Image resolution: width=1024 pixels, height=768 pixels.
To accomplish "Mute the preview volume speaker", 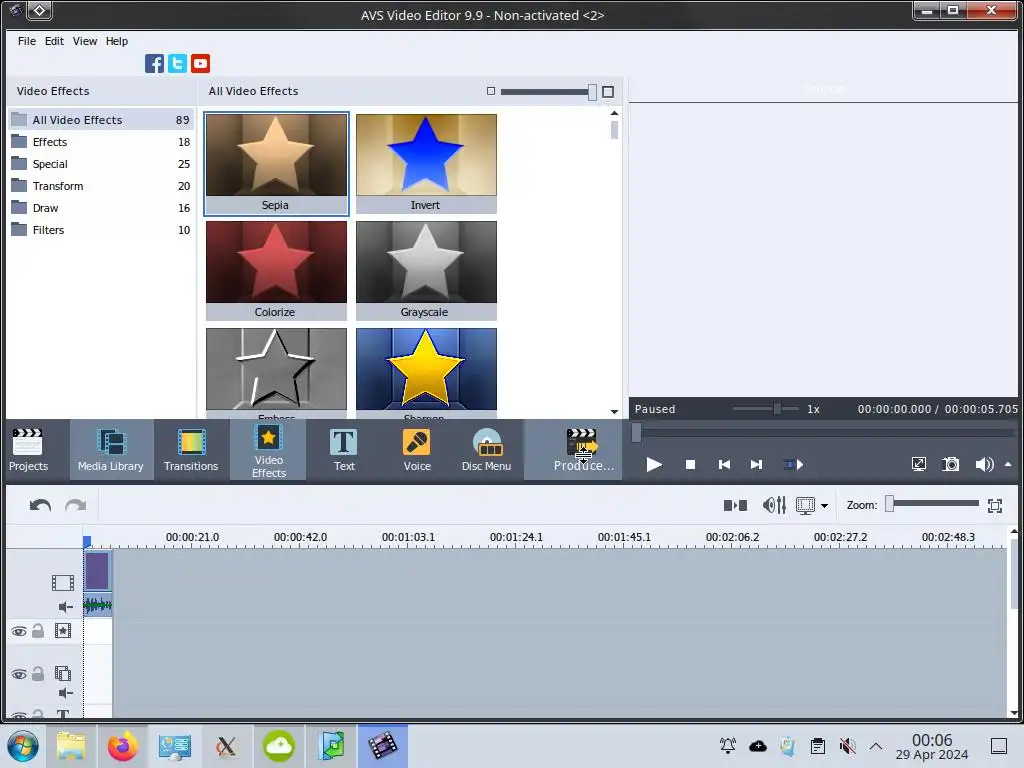I will click(984, 464).
